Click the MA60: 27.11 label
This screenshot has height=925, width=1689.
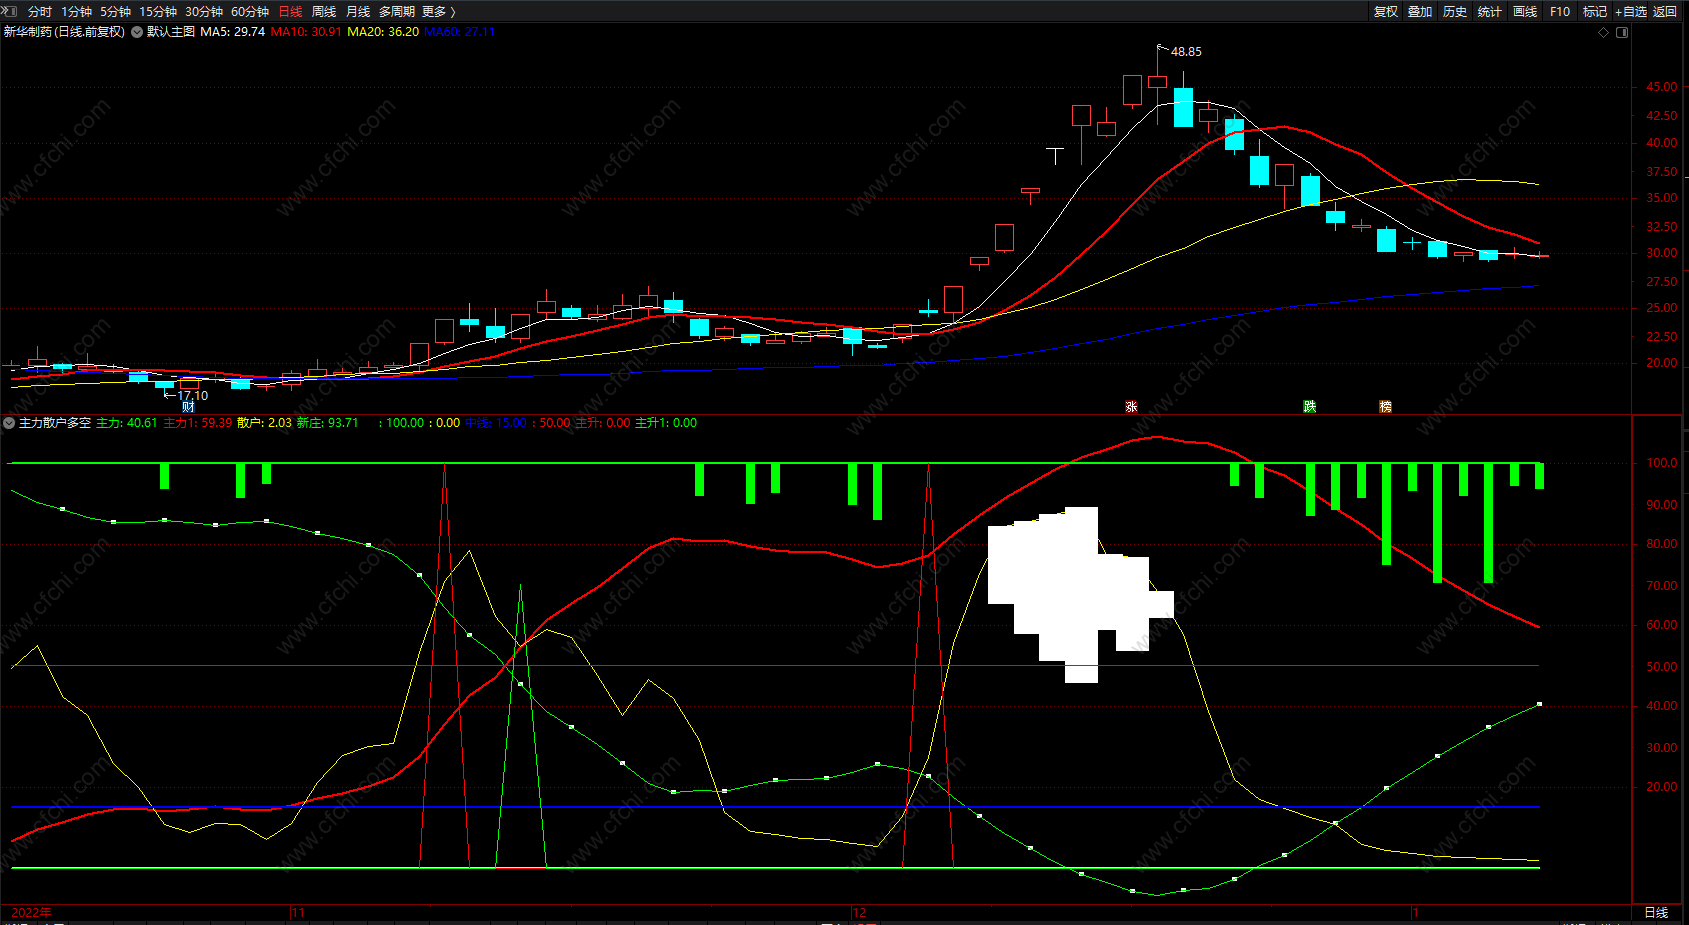pyautogui.click(x=460, y=32)
